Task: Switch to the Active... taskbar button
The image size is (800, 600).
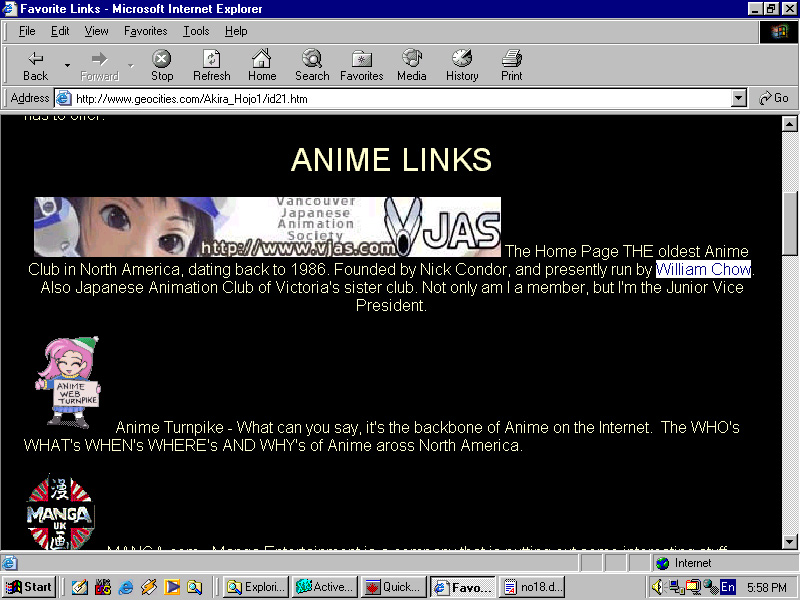Action: [325, 587]
